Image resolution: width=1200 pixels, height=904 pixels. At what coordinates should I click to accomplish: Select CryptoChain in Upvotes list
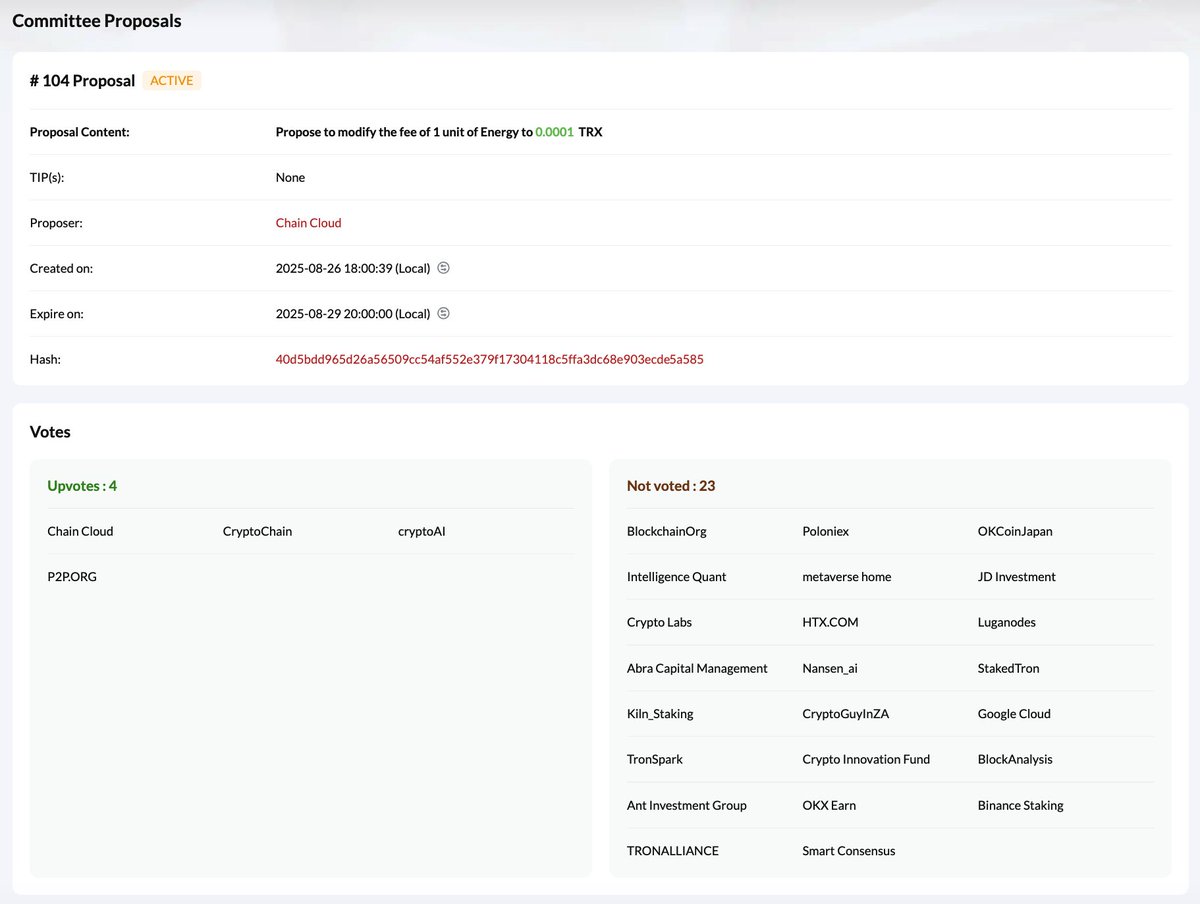pyautogui.click(x=257, y=531)
